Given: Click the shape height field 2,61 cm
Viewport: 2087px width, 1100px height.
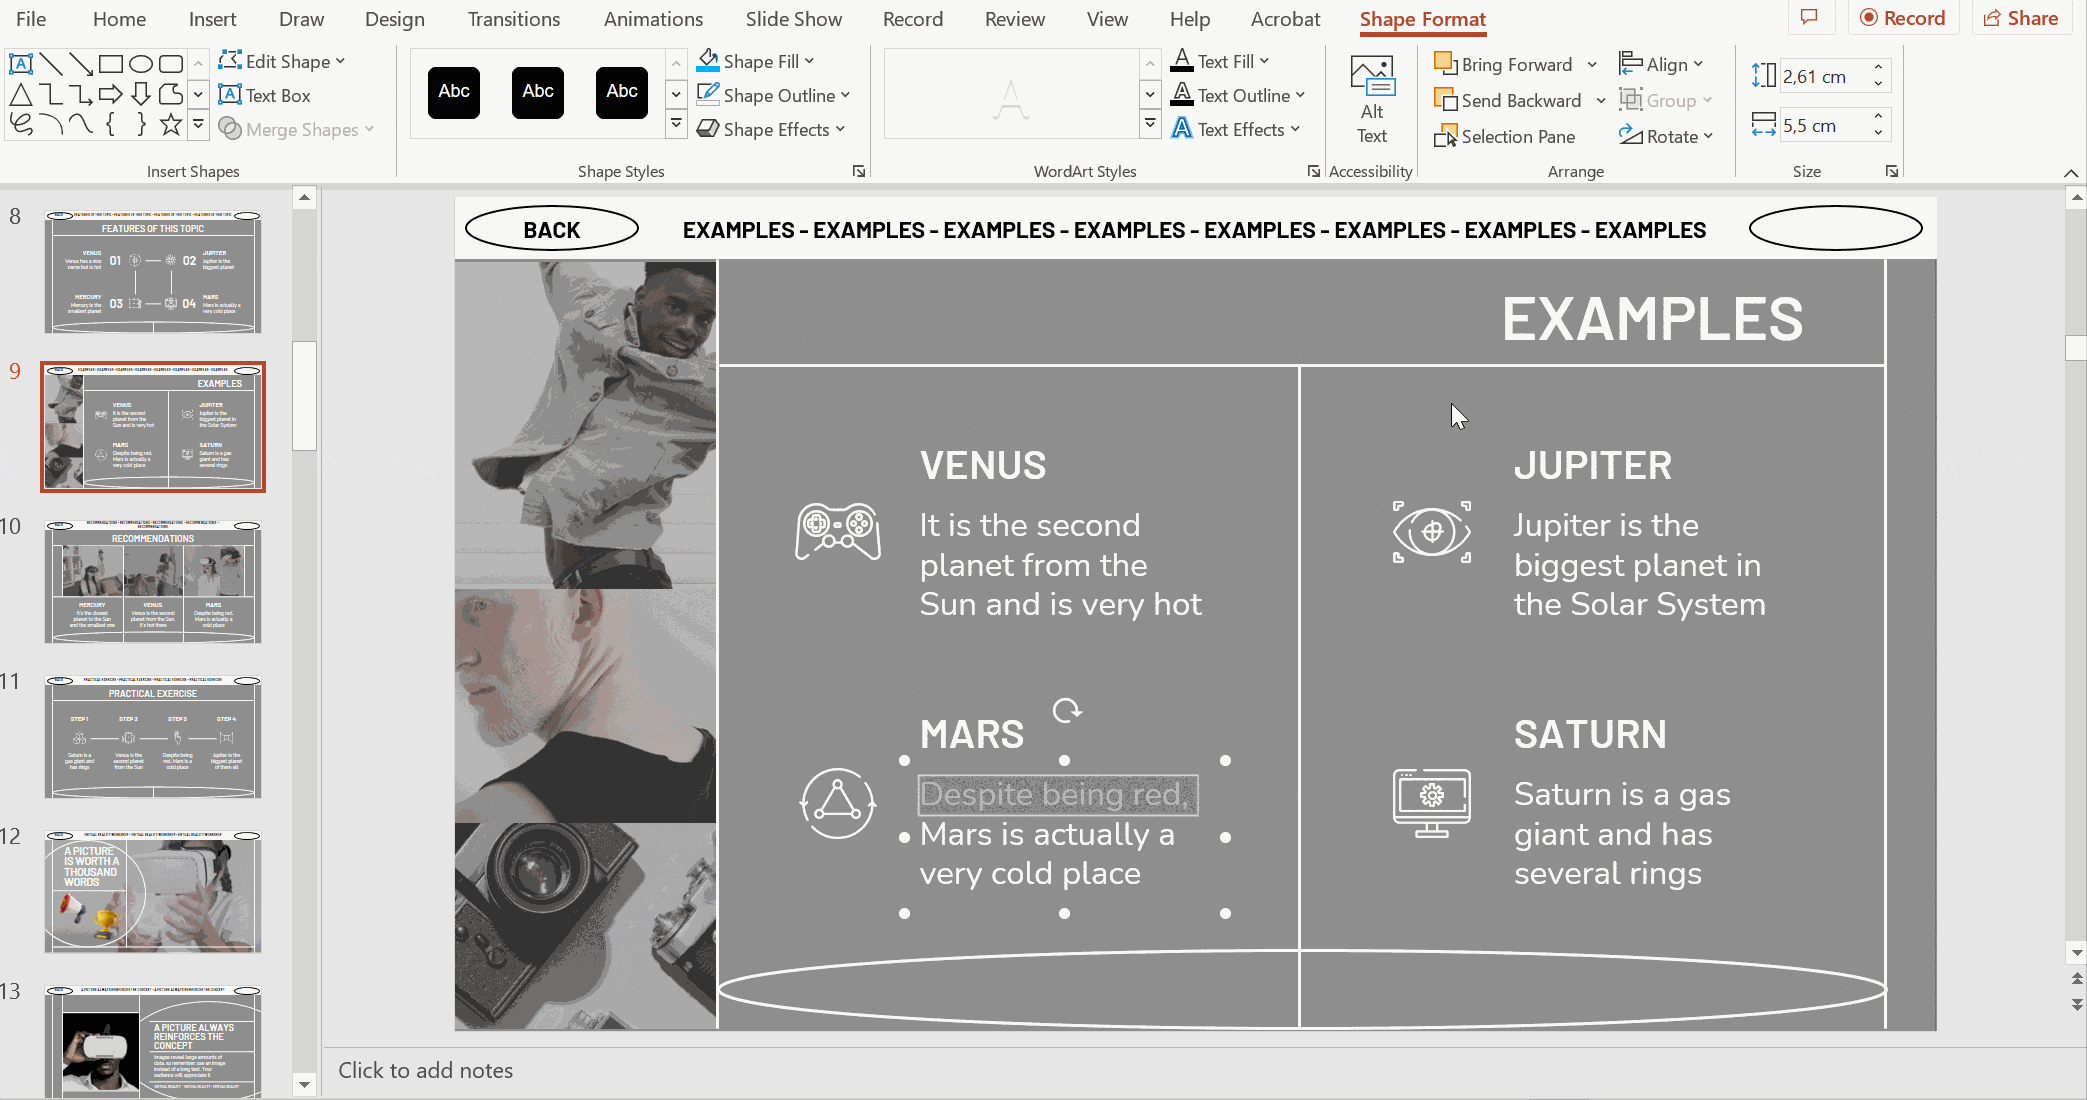Looking at the screenshot, I should click(x=1824, y=77).
